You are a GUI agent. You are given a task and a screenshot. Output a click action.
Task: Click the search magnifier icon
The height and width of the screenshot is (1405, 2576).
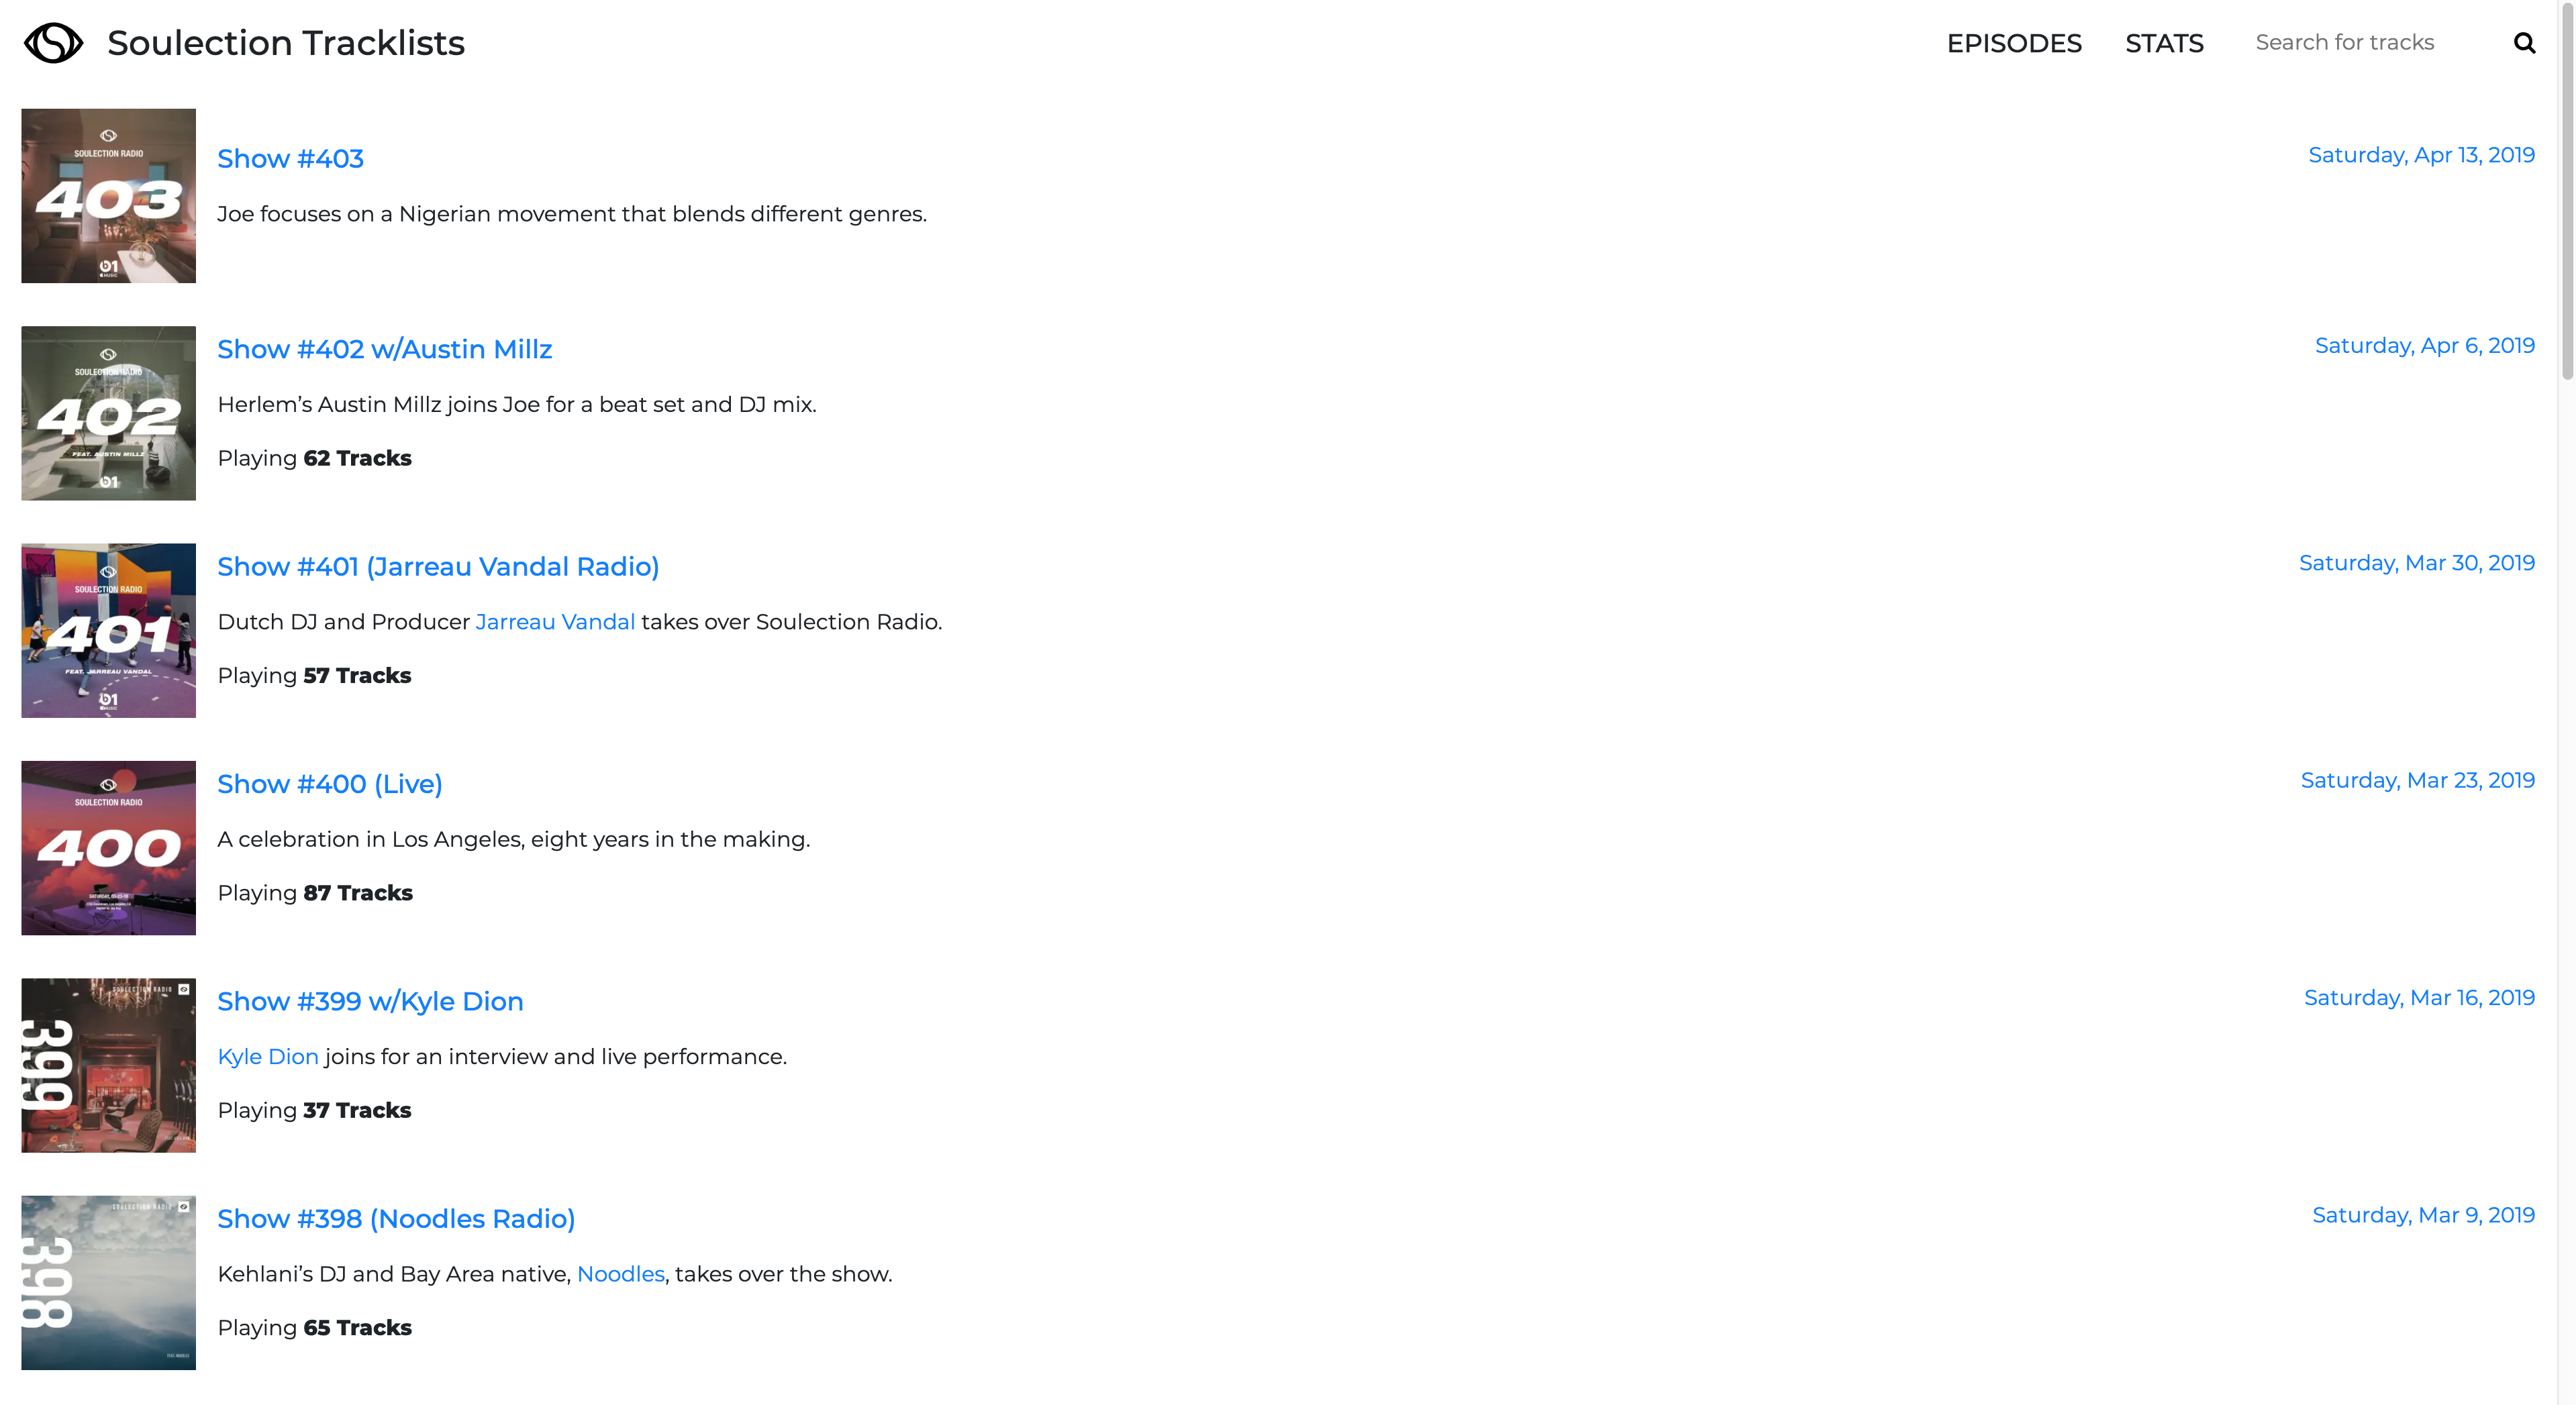pos(2524,43)
